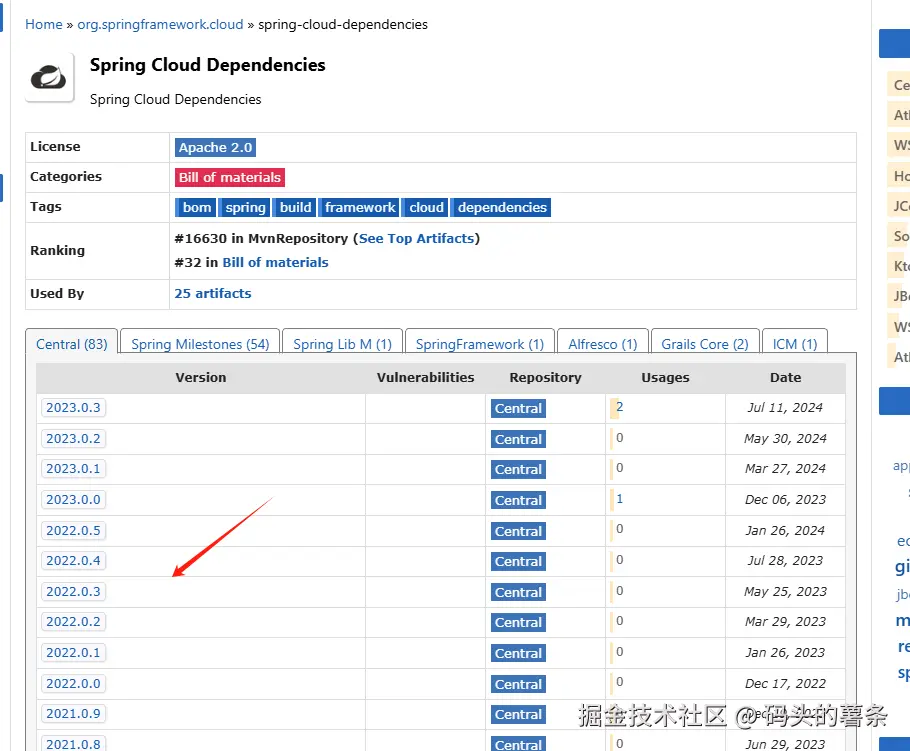
Task: Select the dependencies tag
Action: 501,208
